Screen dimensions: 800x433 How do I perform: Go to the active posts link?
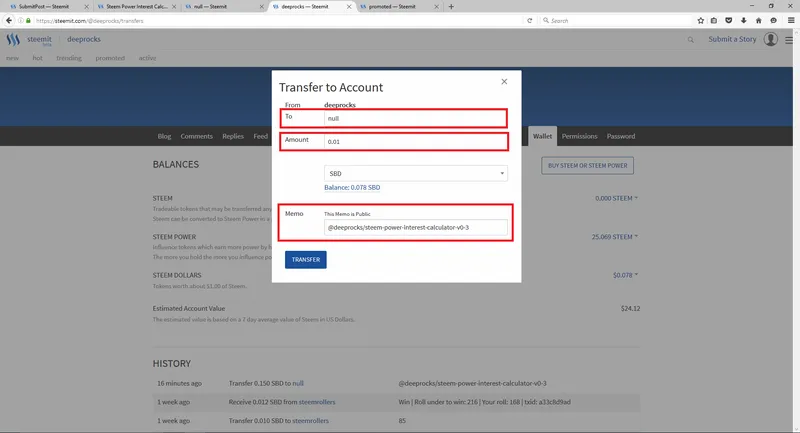pos(147,58)
